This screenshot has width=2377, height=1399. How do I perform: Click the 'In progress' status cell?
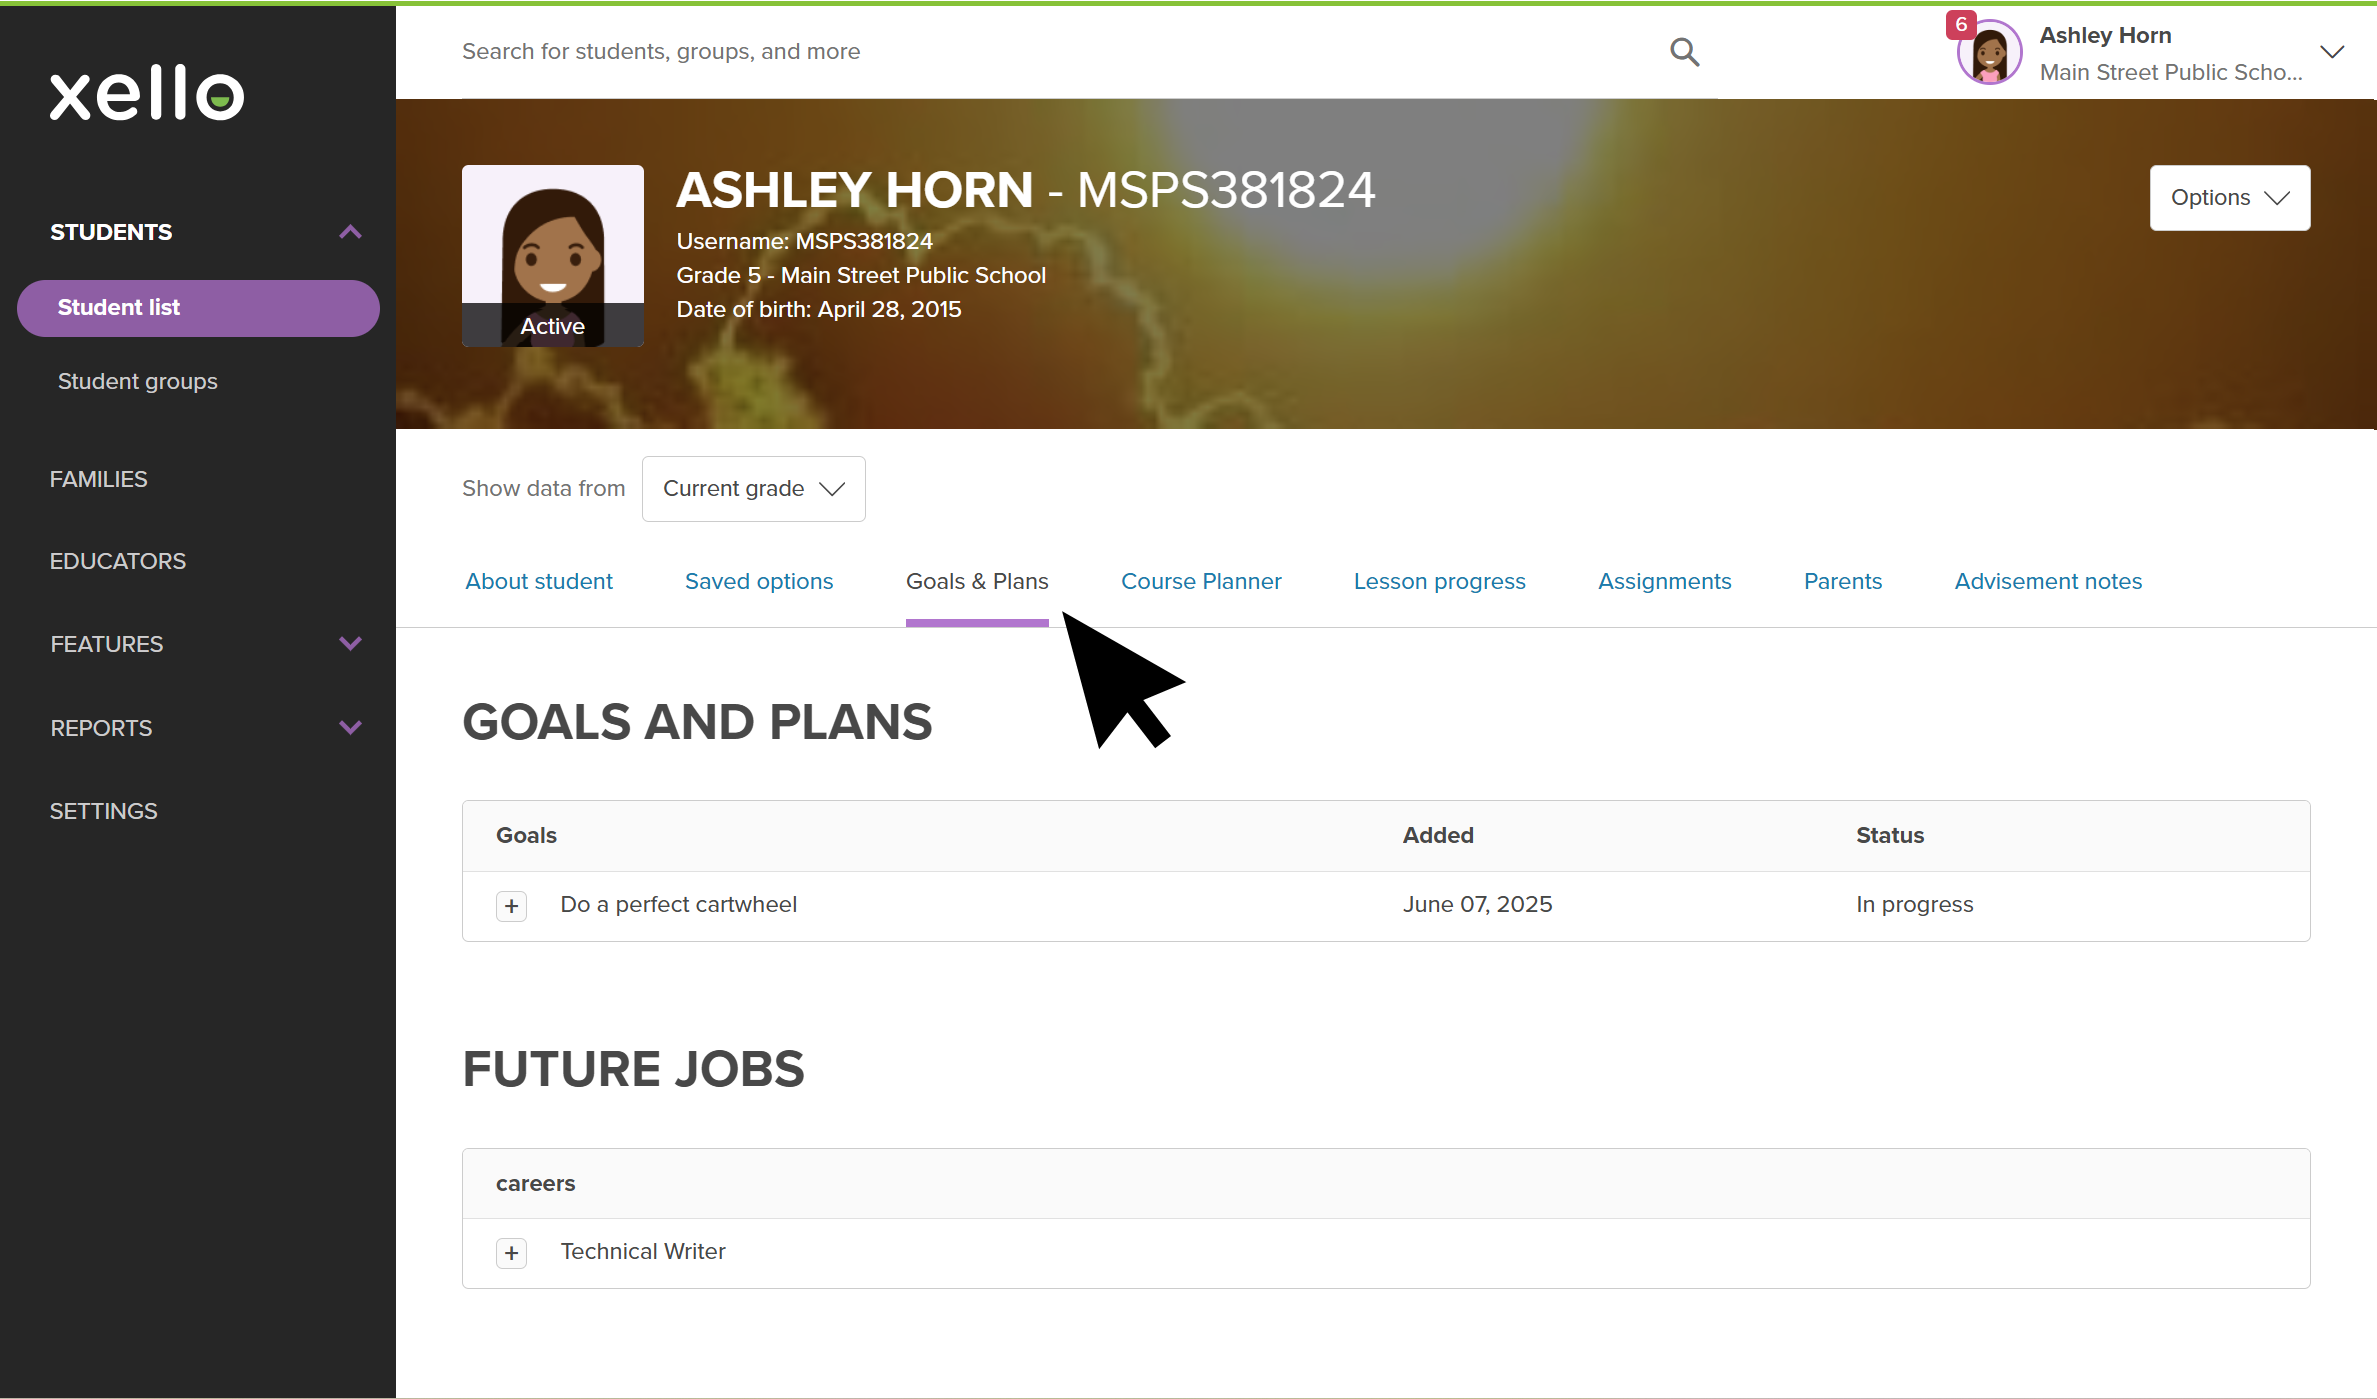[x=1914, y=904]
